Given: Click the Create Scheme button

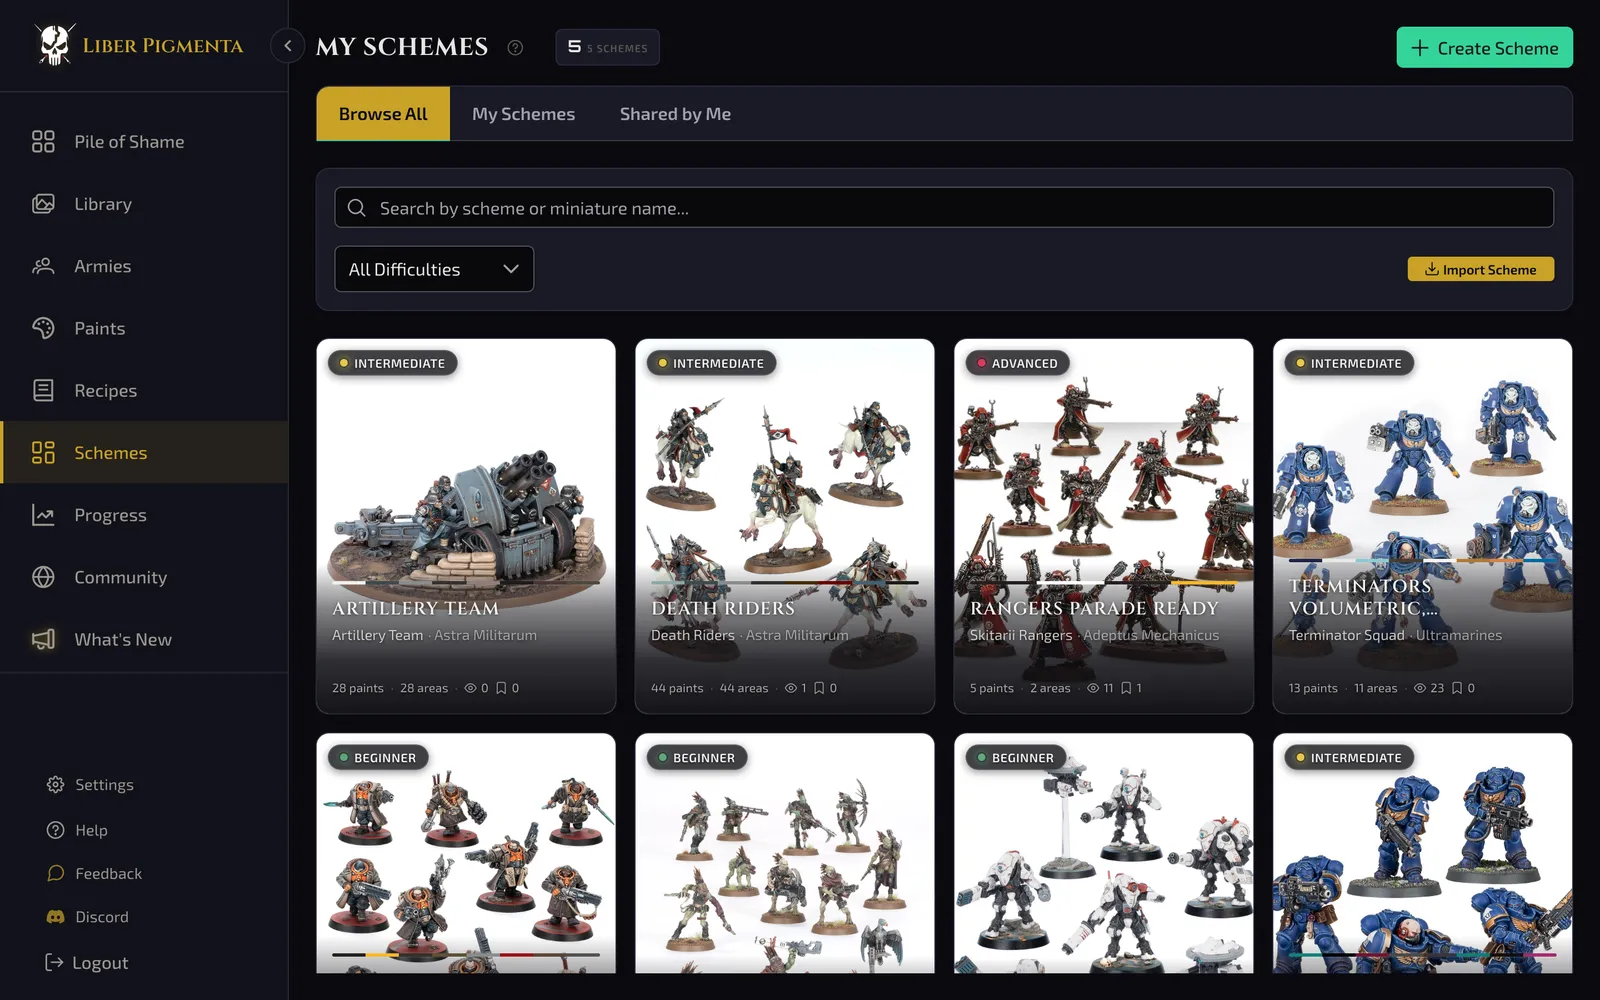Looking at the screenshot, I should click(x=1484, y=48).
